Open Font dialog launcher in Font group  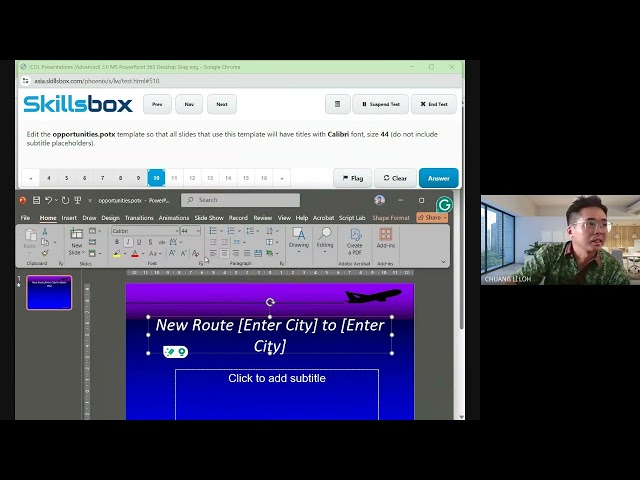point(201,264)
